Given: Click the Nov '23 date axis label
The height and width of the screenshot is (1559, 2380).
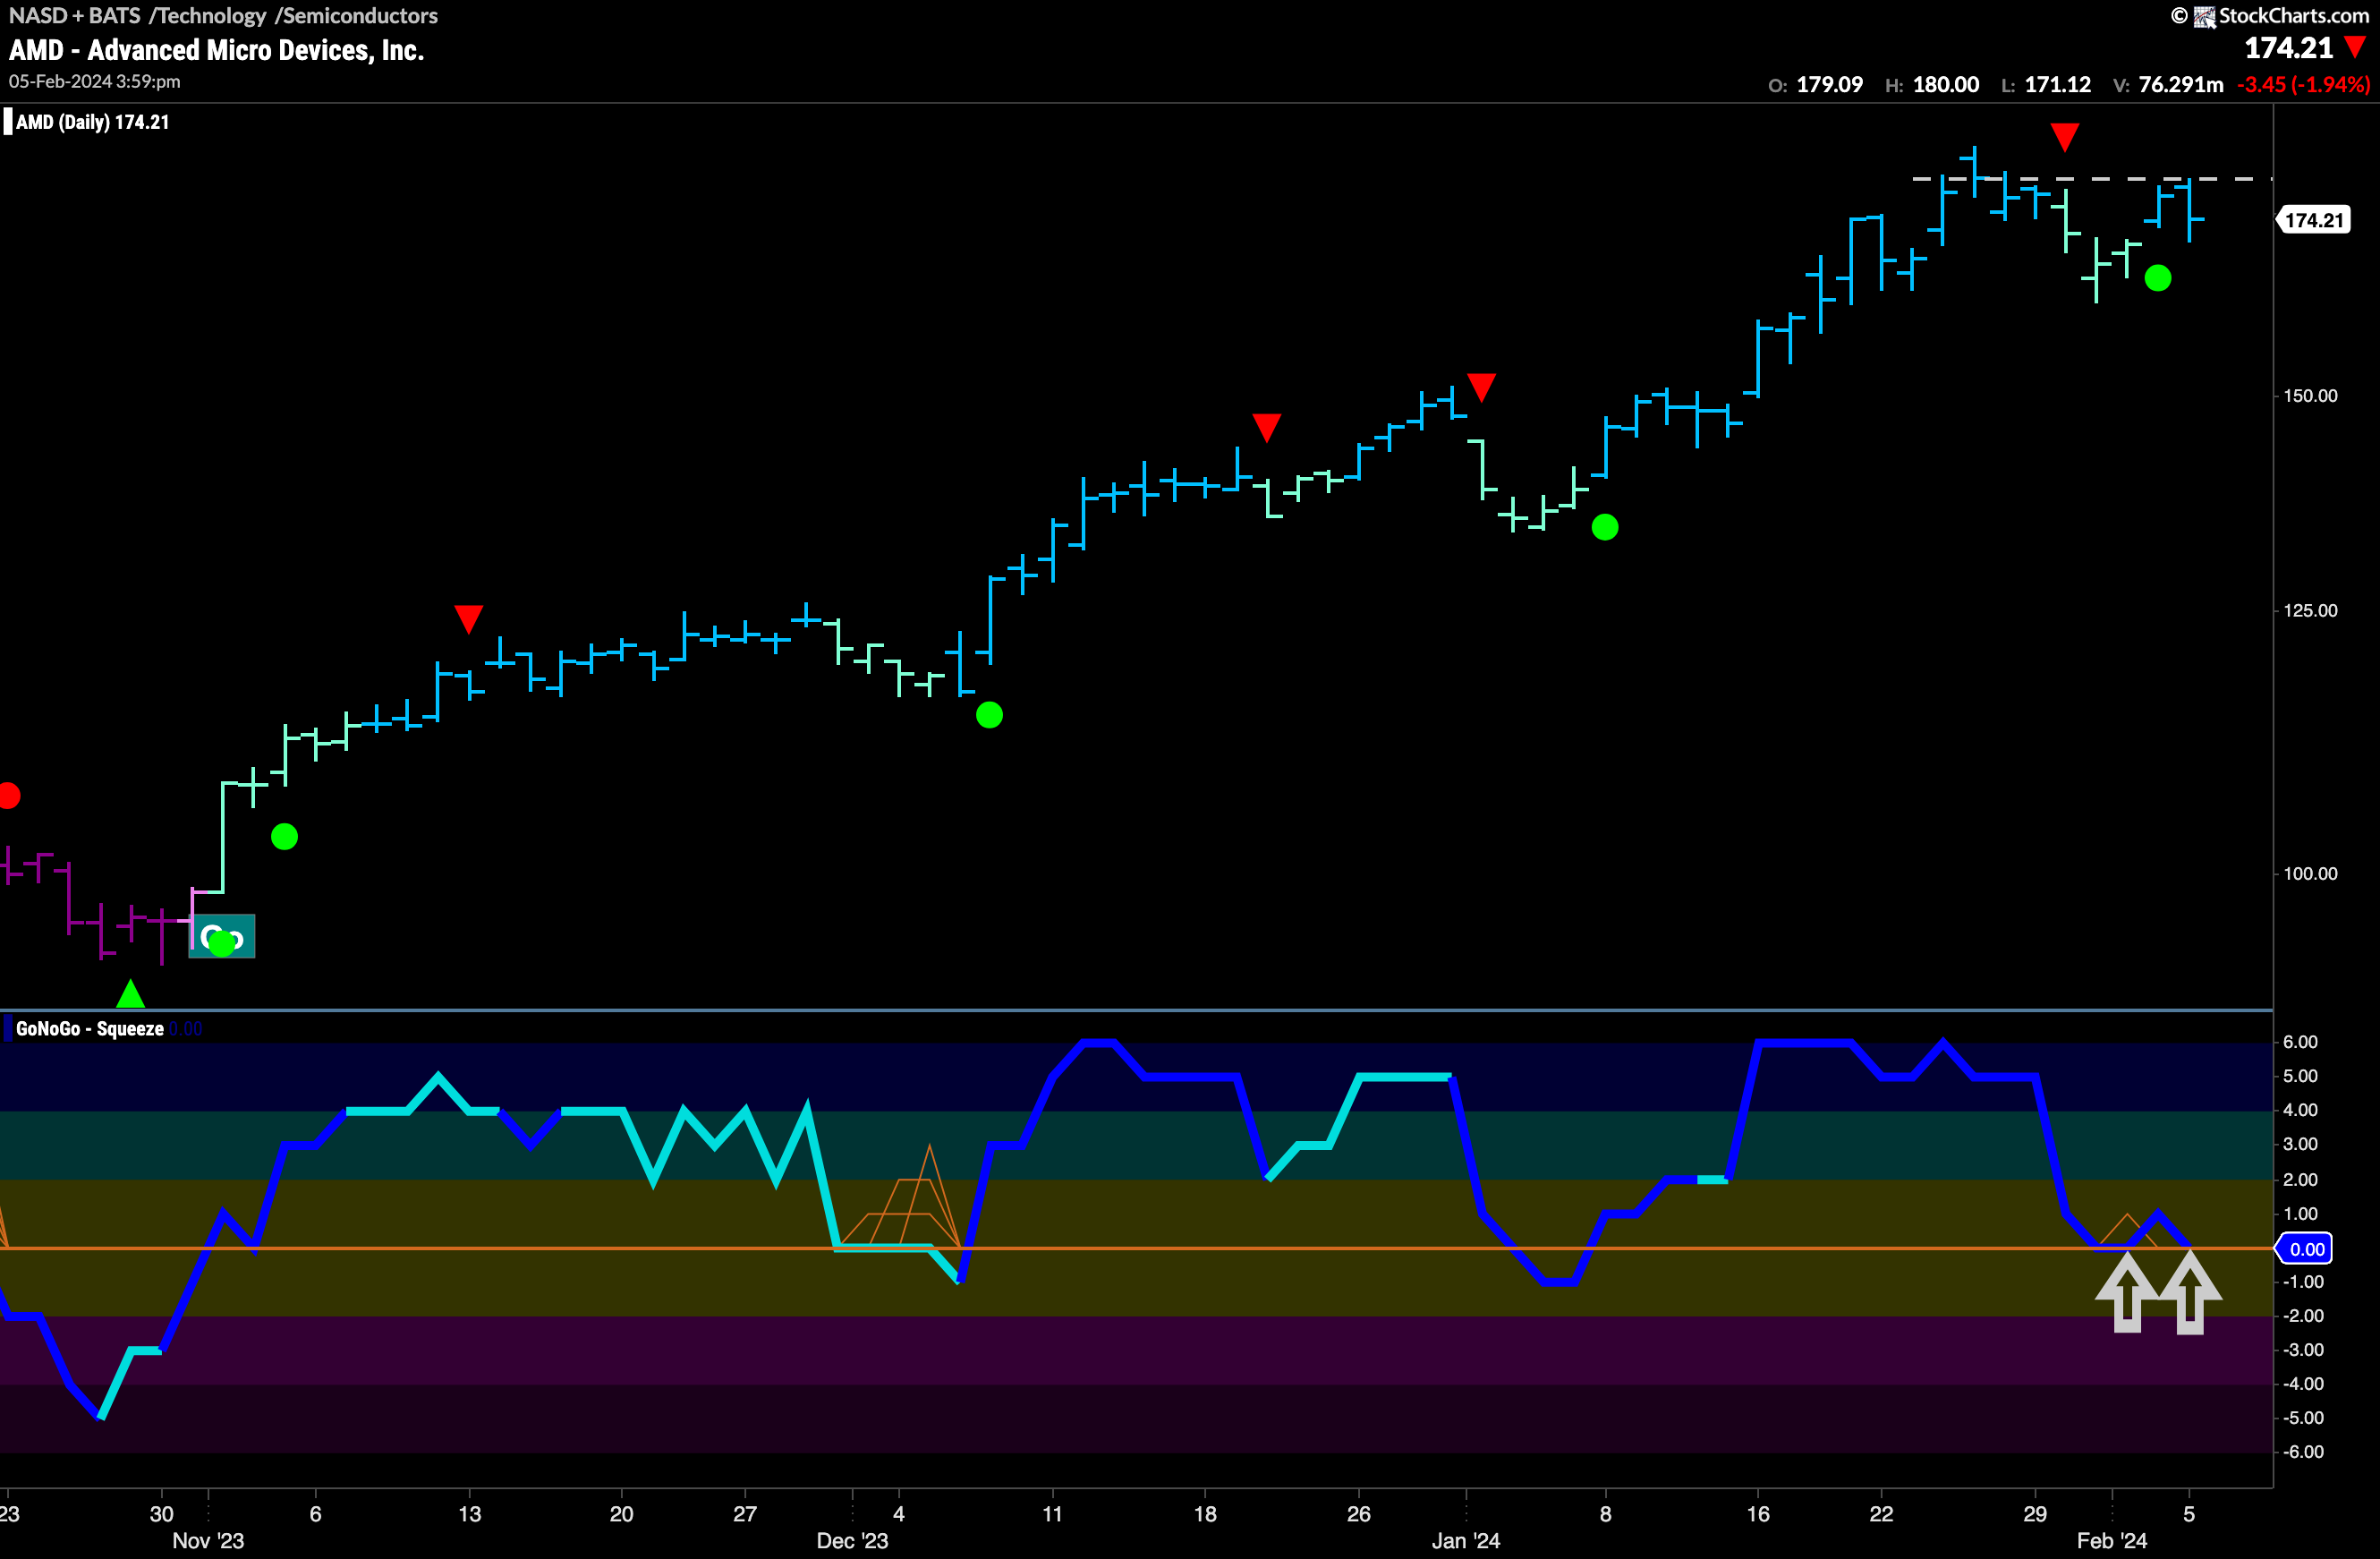Looking at the screenshot, I should tap(208, 1540).
